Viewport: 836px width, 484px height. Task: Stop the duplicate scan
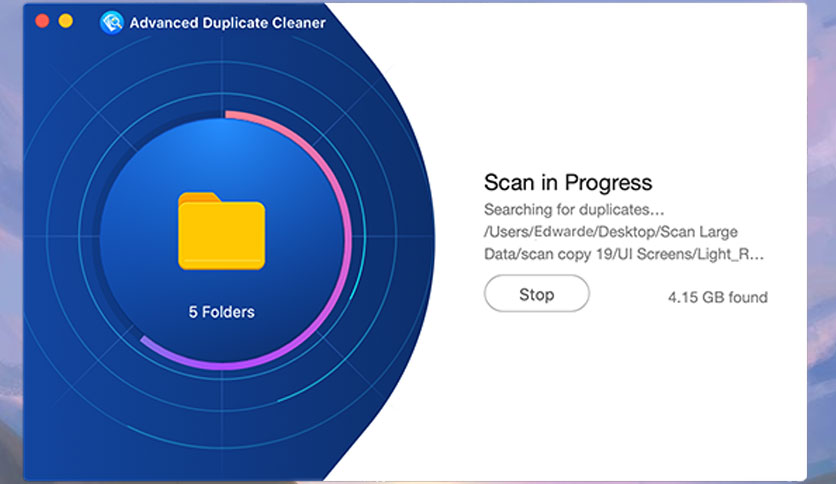click(x=536, y=294)
